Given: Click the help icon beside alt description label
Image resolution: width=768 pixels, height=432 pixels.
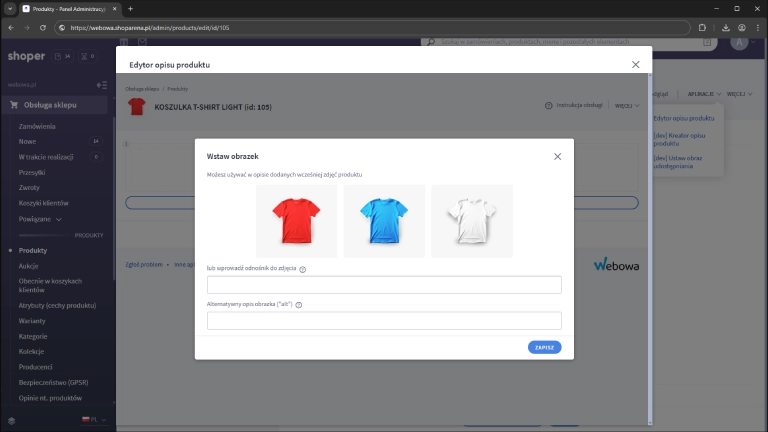Looking at the screenshot, I should [298, 305].
